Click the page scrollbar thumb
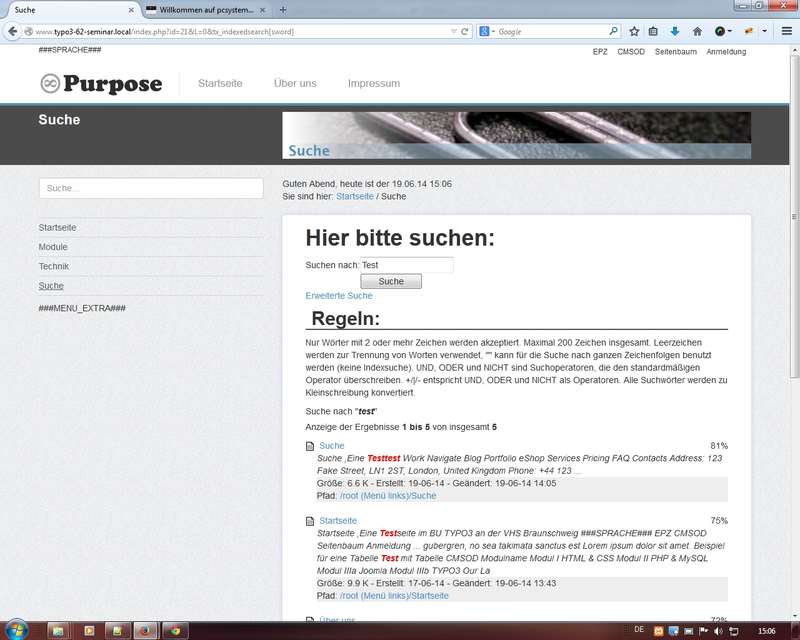Screen dimensions: 800x640 794,217
